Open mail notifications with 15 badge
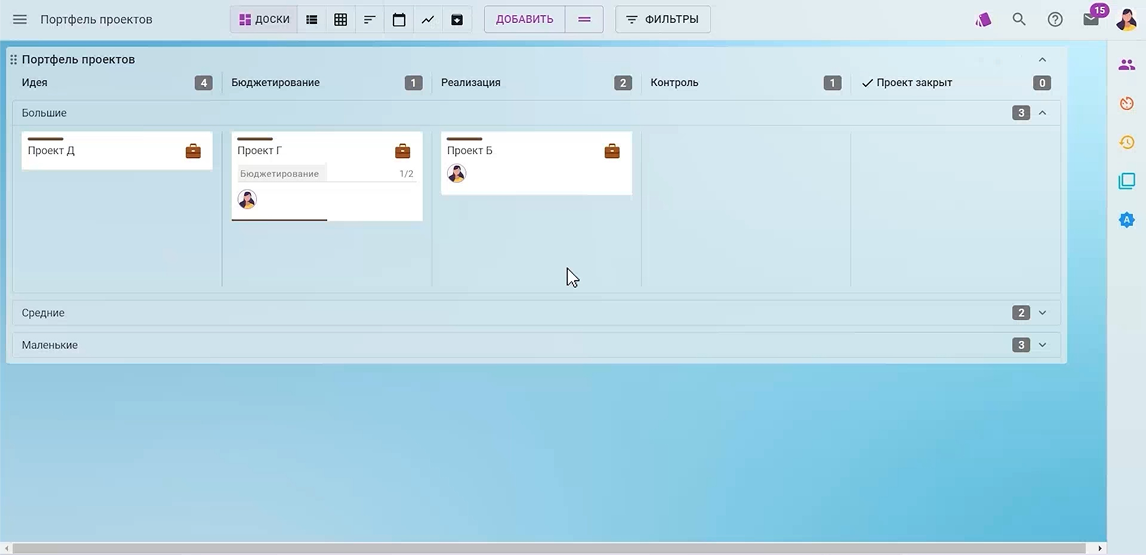This screenshot has width=1146, height=555. 1091,20
